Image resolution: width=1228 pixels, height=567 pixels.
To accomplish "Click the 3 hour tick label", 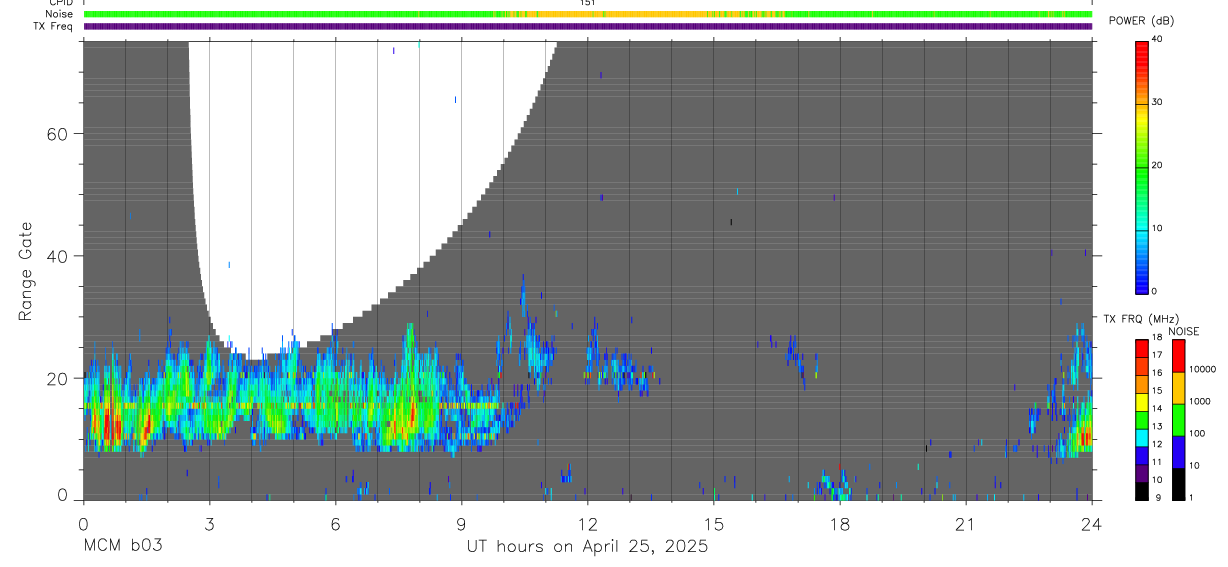I will click(x=209, y=524).
